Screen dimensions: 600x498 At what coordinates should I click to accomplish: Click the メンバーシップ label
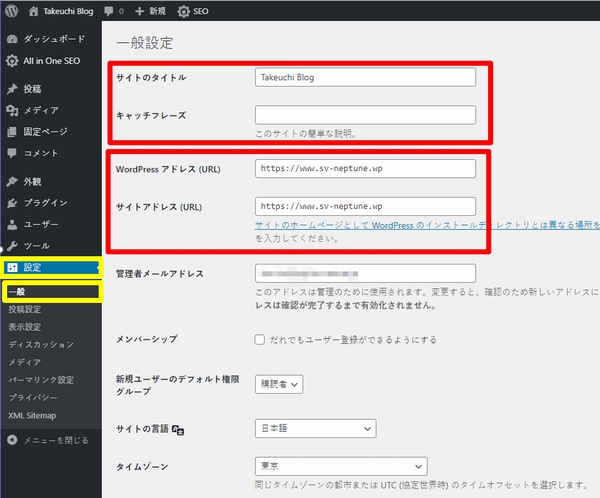tap(147, 339)
